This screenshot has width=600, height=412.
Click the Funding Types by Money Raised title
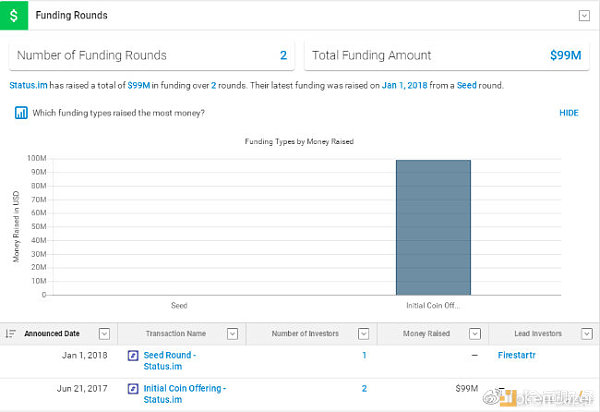click(299, 142)
